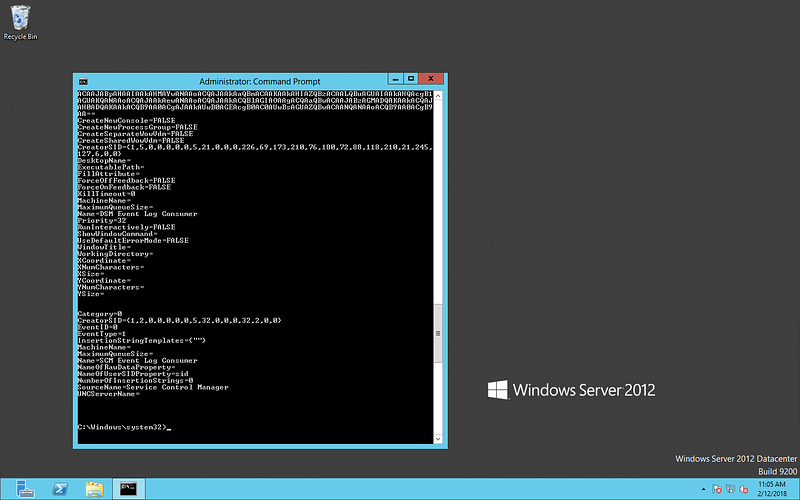Show hidden tray icons arrow
Image resolution: width=800 pixels, height=500 pixels.
(x=704, y=489)
